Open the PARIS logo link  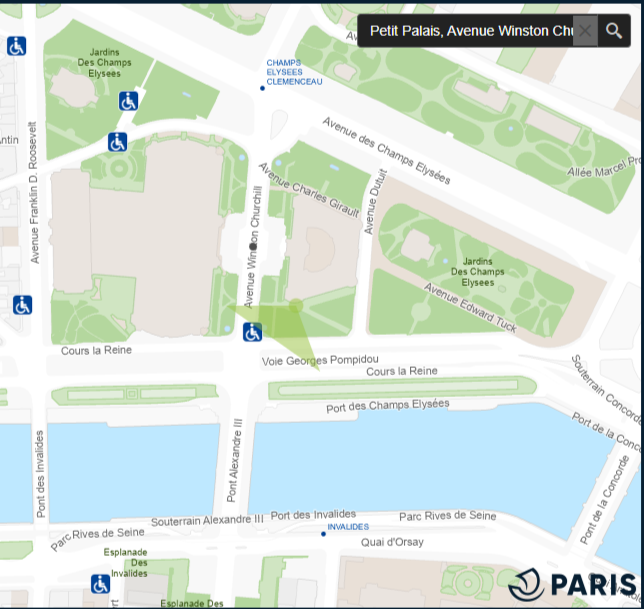click(x=574, y=585)
